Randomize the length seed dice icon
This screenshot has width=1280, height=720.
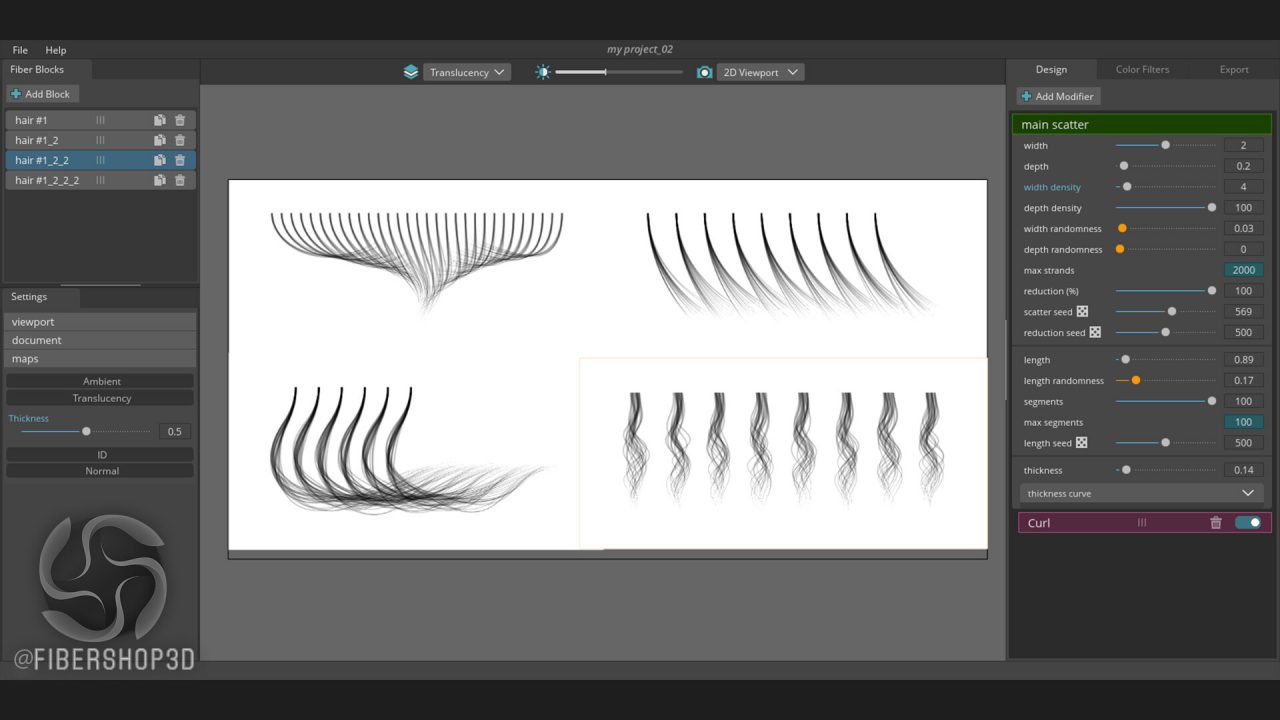(1082, 443)
